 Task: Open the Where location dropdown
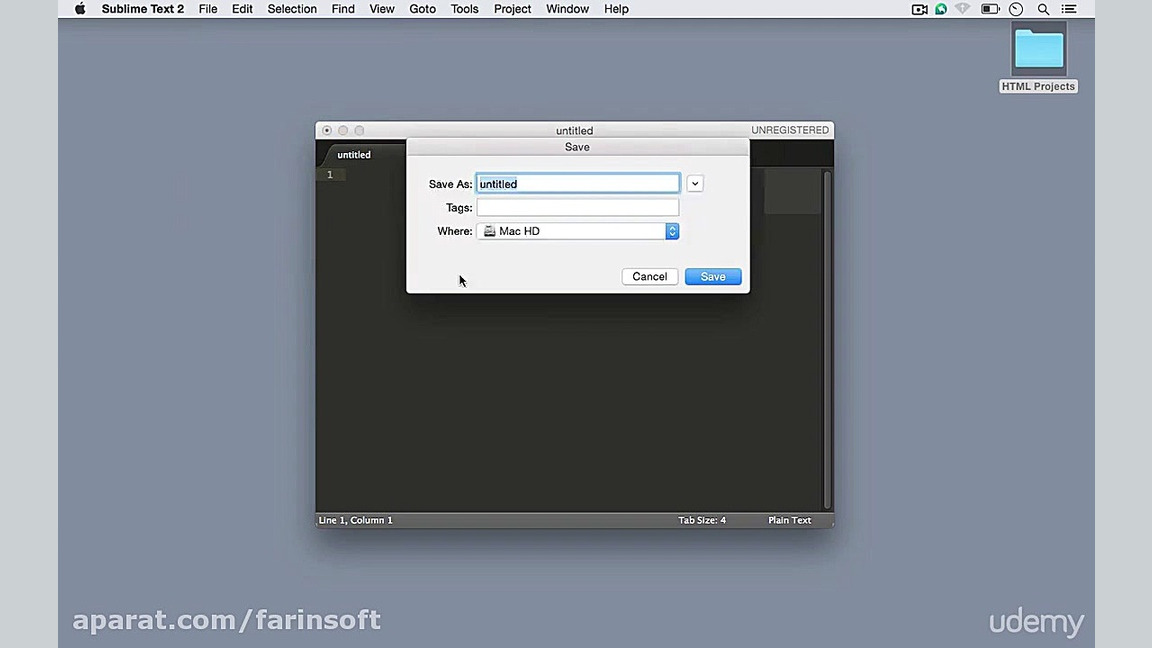tap(577, 231)
